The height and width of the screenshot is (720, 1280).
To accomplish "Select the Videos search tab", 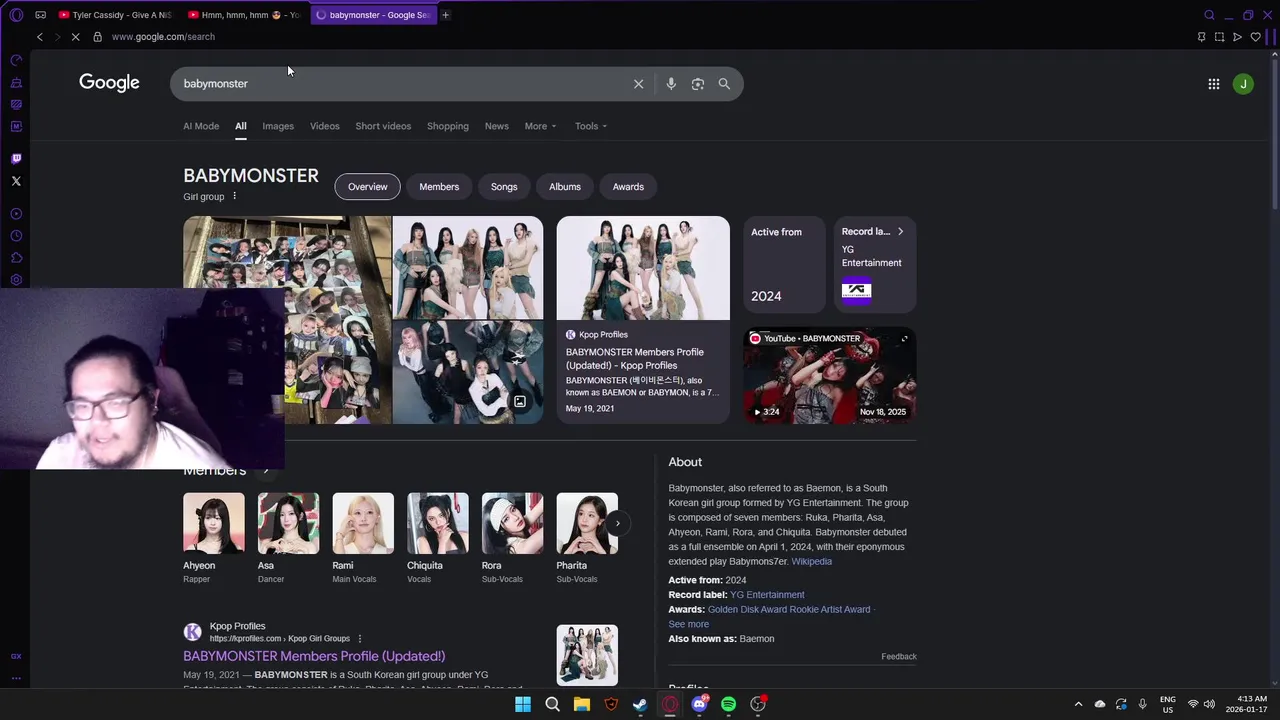I will pos(324,126).
